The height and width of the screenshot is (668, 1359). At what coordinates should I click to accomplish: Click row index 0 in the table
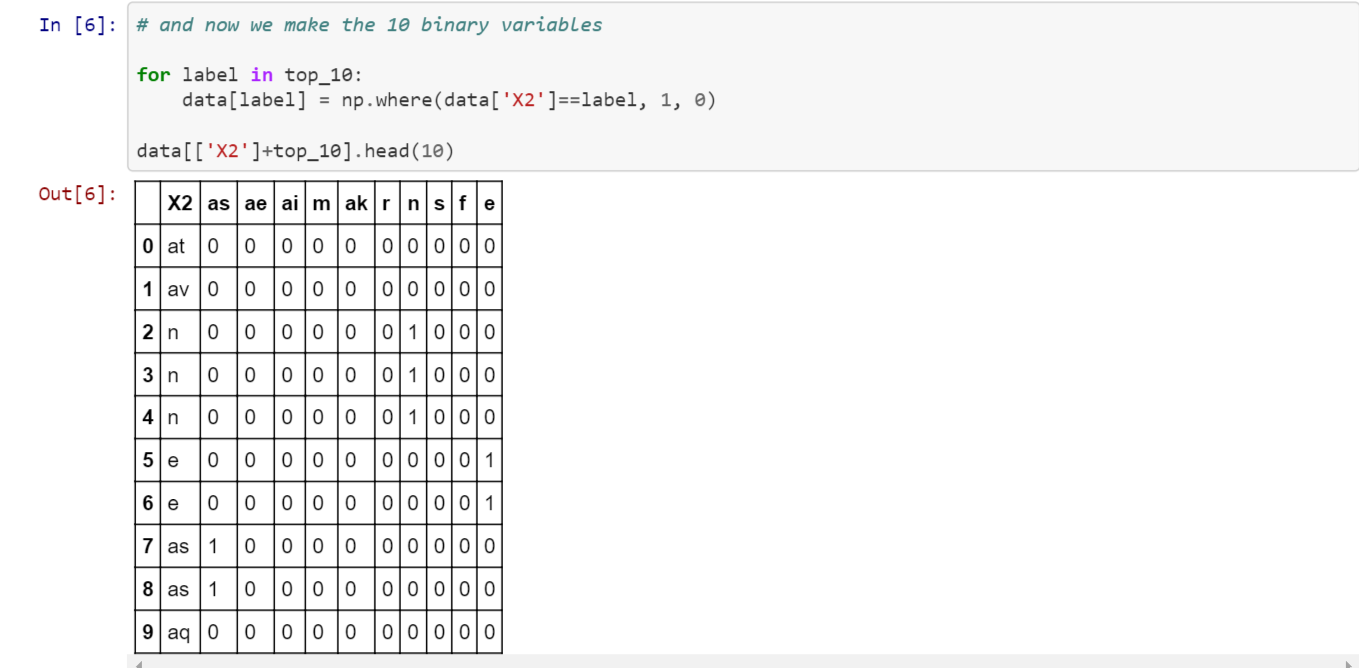tap(148, 246)
